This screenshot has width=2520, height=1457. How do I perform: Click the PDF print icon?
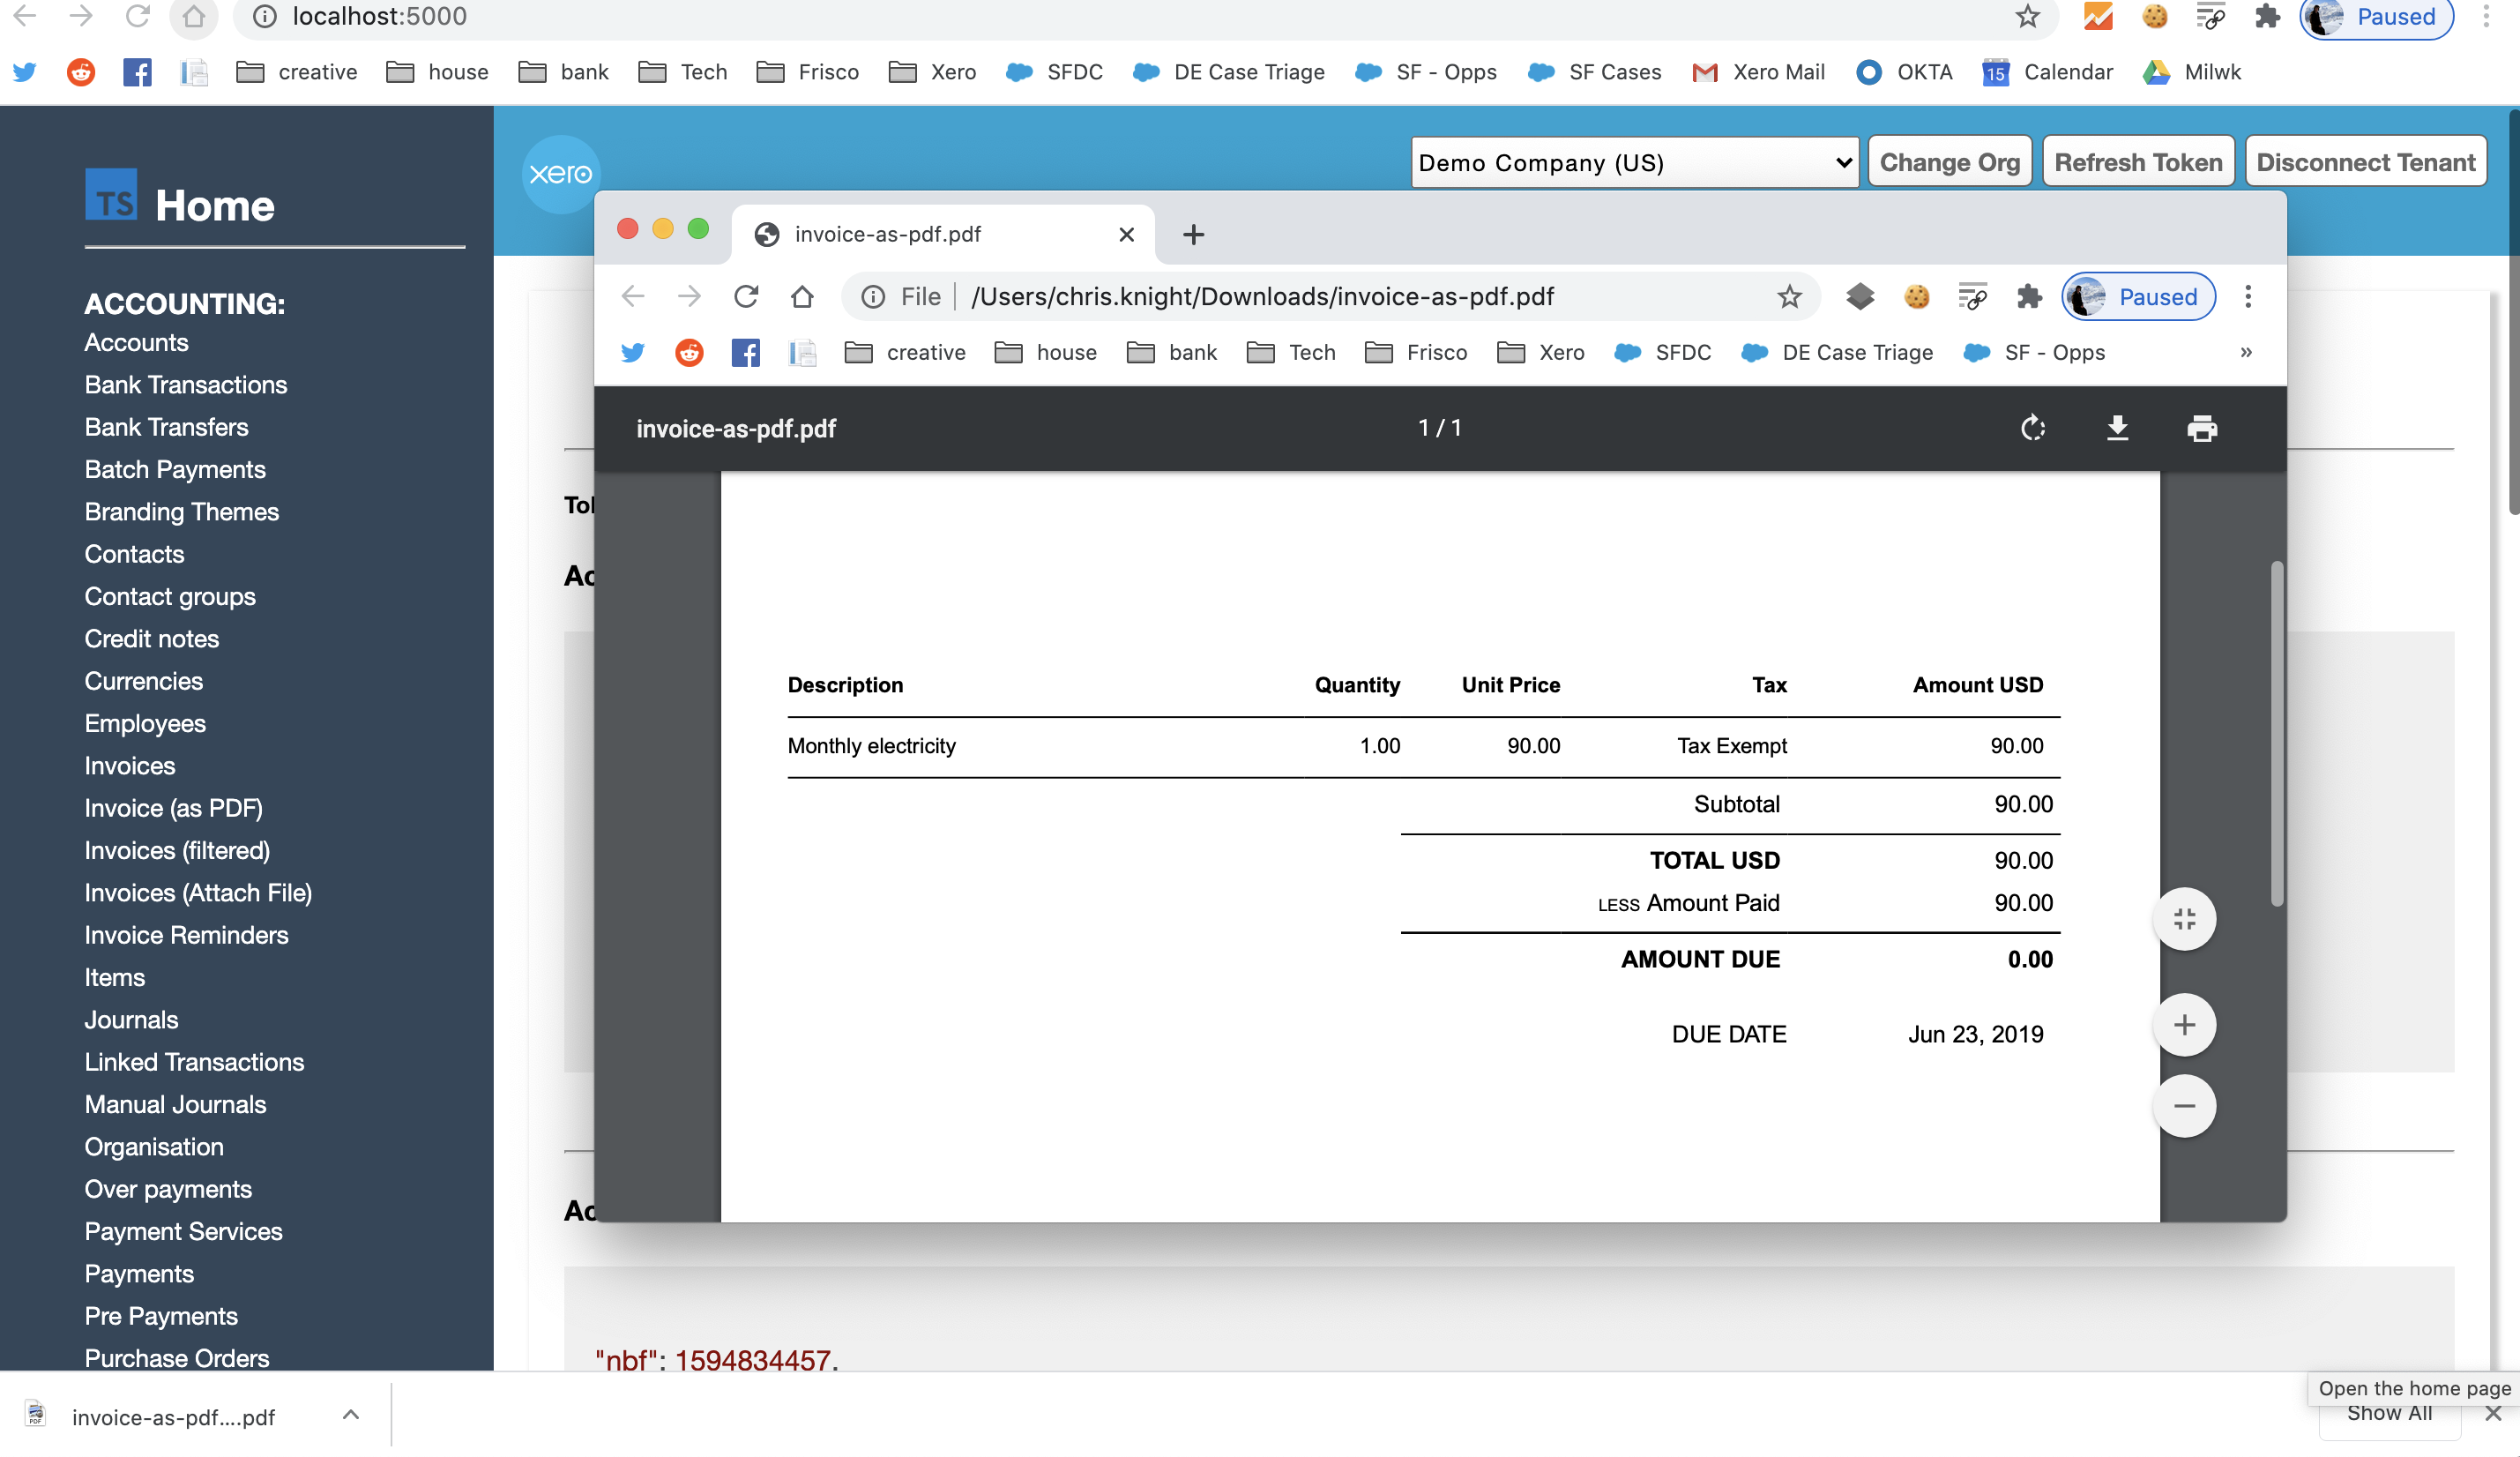click(x=2202, y=429)
